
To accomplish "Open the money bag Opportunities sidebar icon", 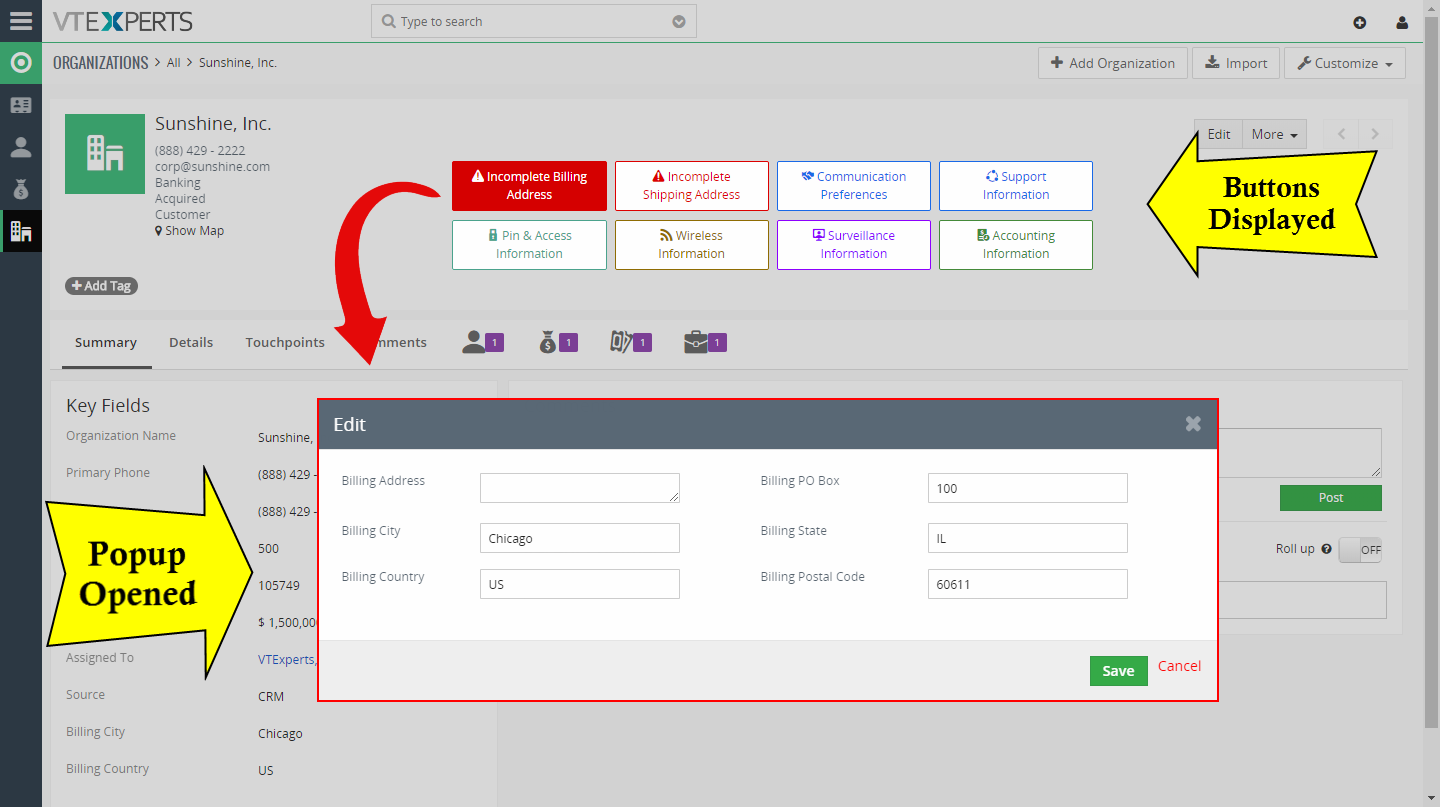I will (21, 189).
